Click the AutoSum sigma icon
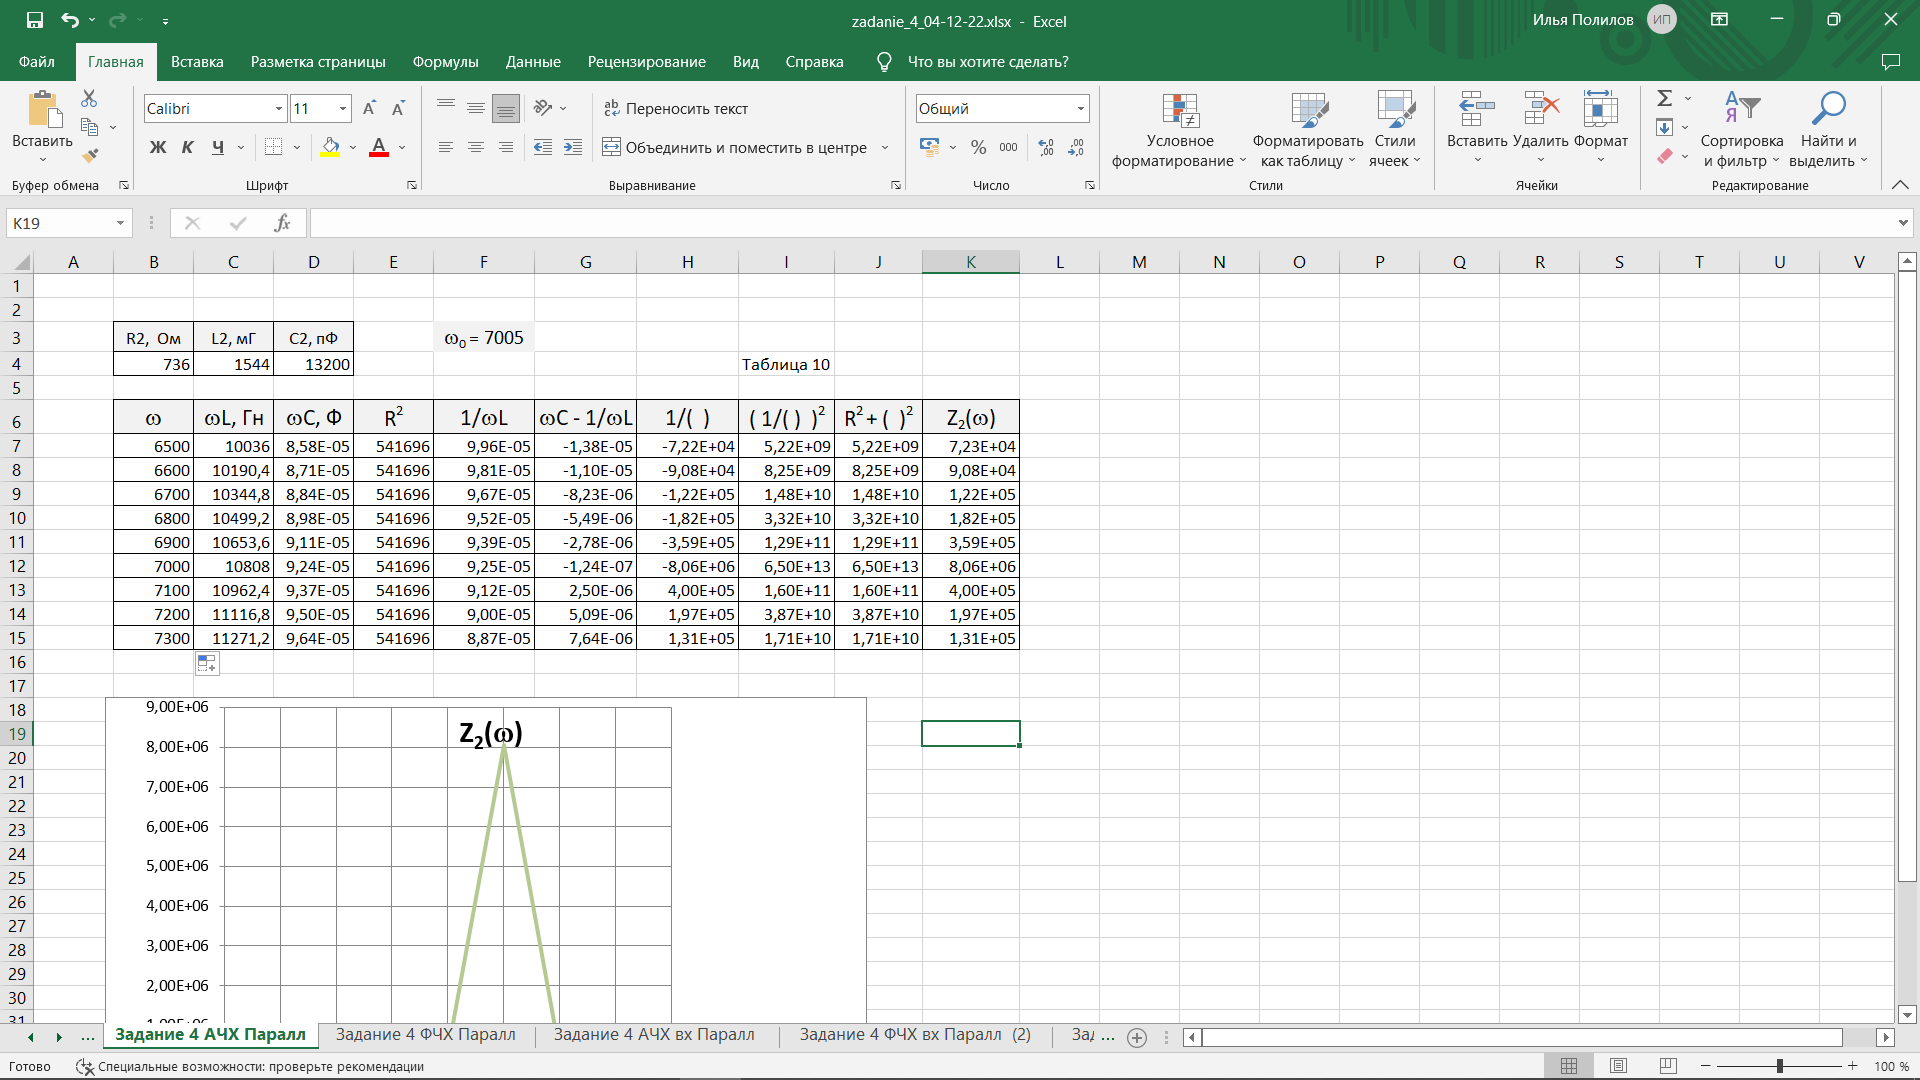Viewport: 1920px width, 1080px height. (x=1664, y=98)
